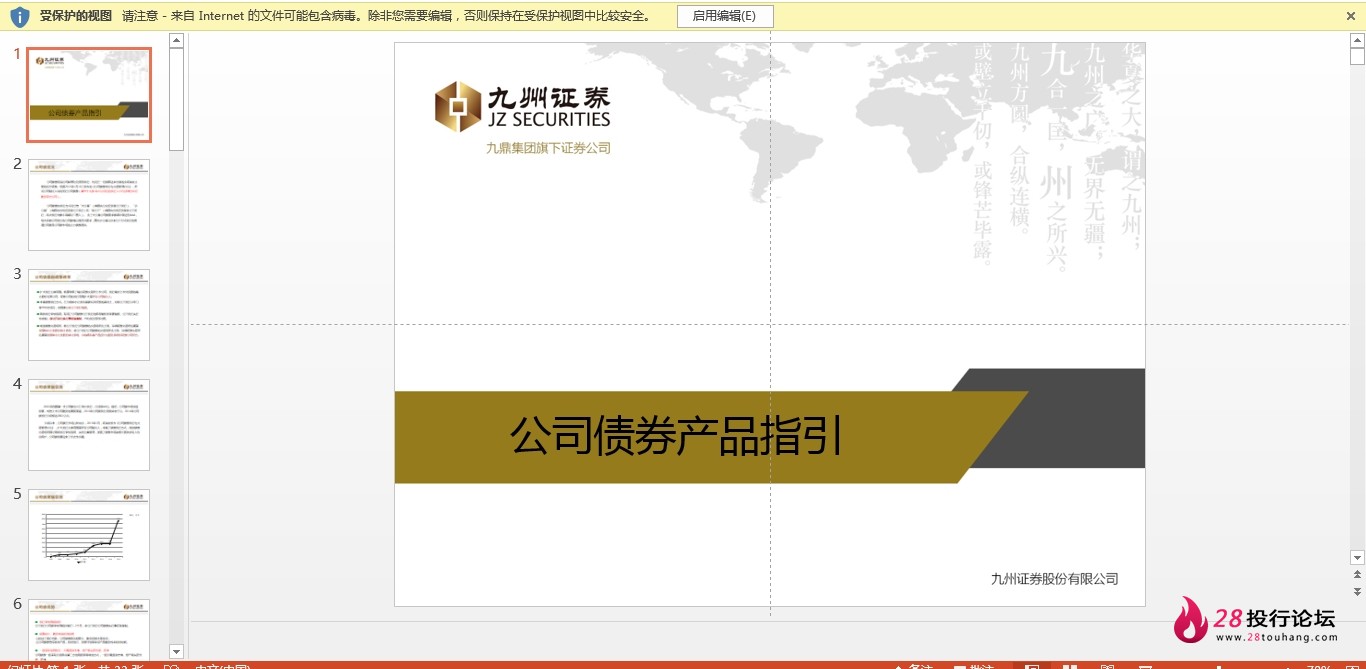Click slide area scroll down arrow
Image resolution: width=1366 pixels, height=669 pixels.
(x=1357, y=557)
